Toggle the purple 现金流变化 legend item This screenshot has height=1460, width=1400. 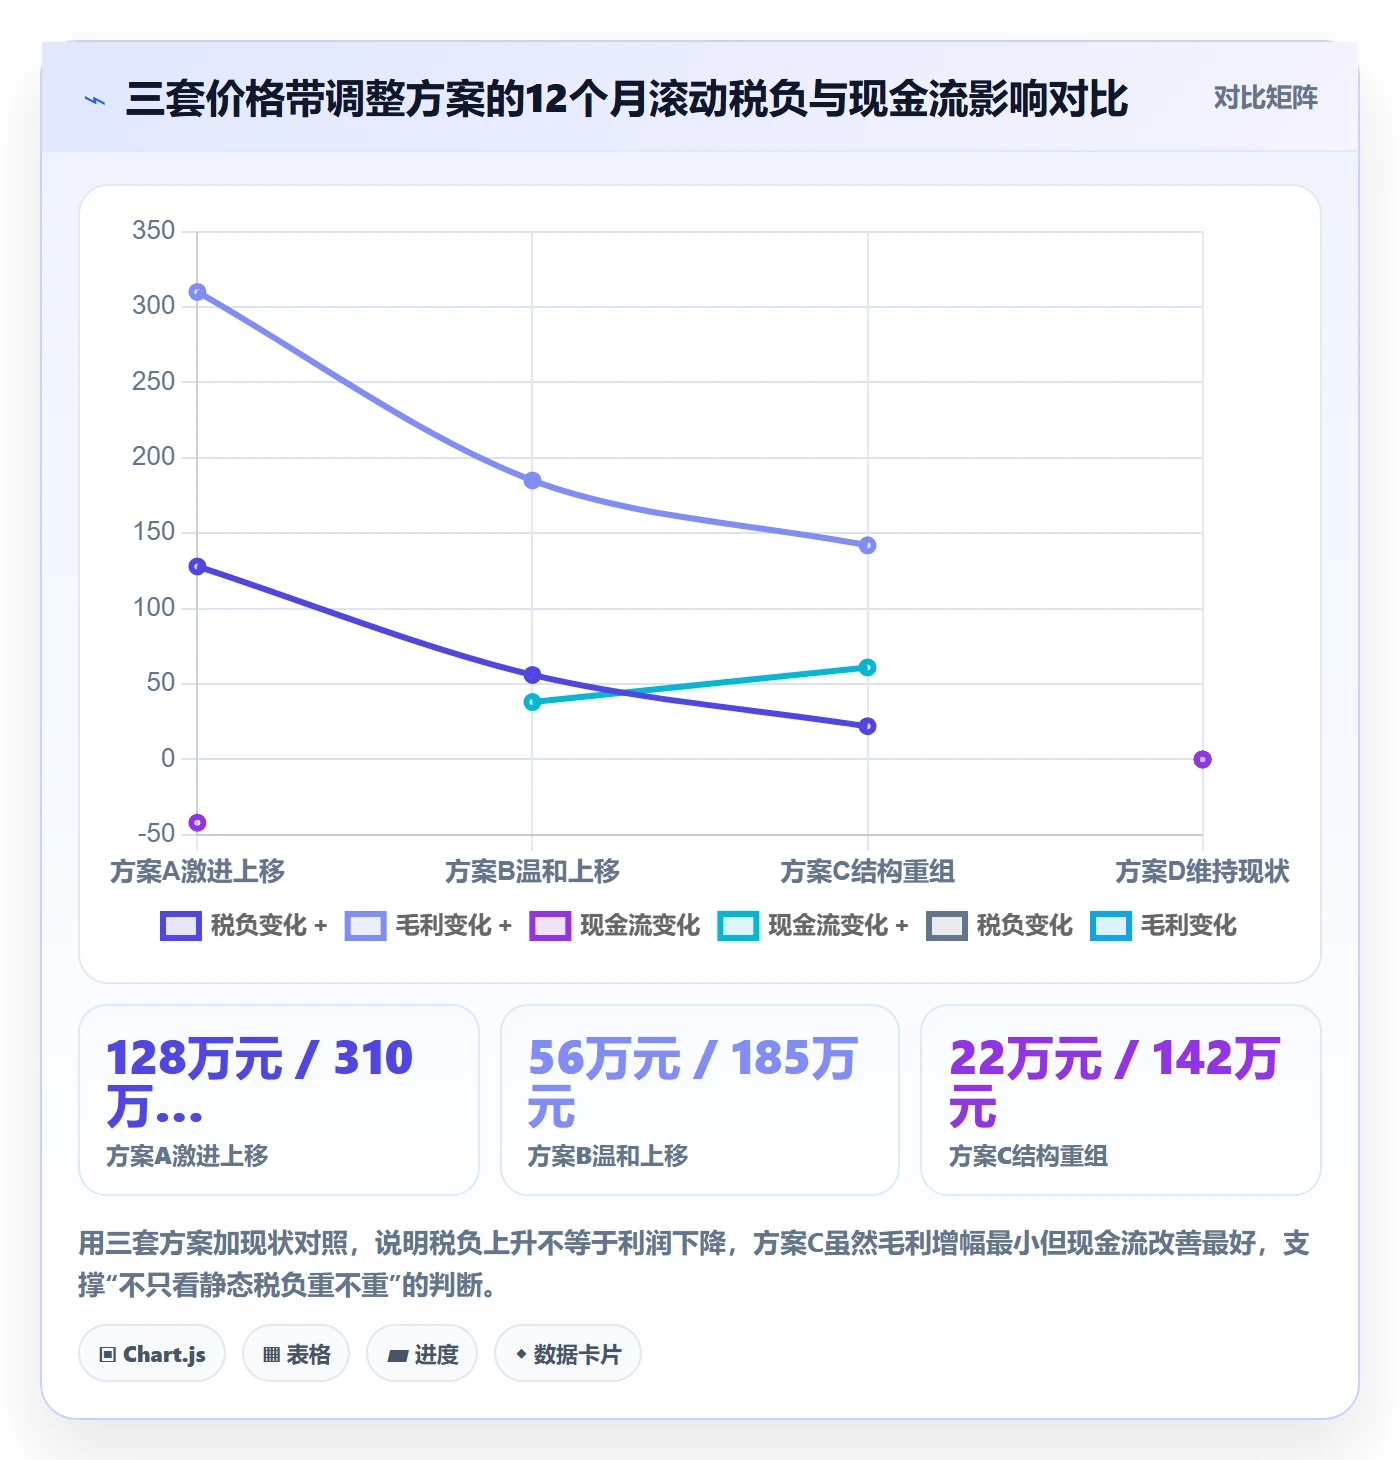tap(614, 926)
